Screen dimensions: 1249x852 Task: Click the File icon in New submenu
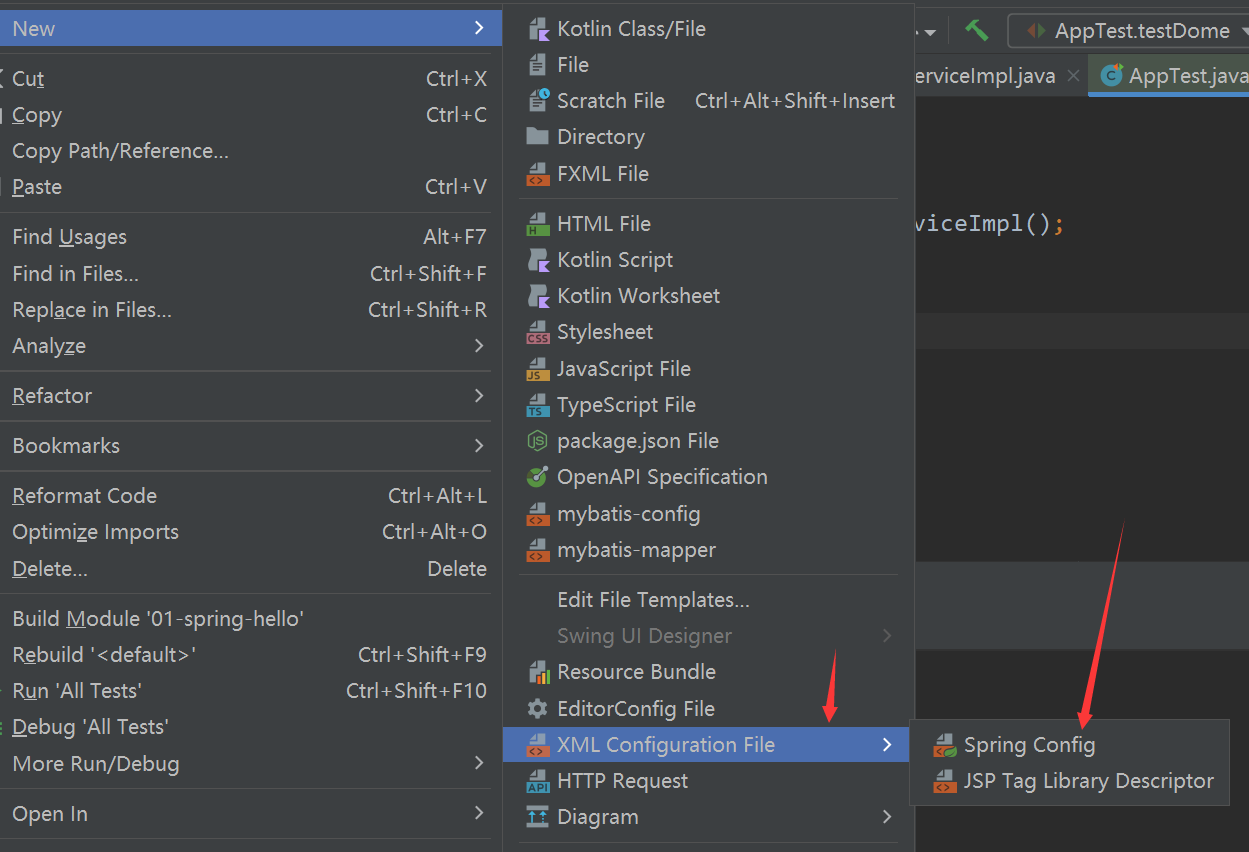coord(538,65)
